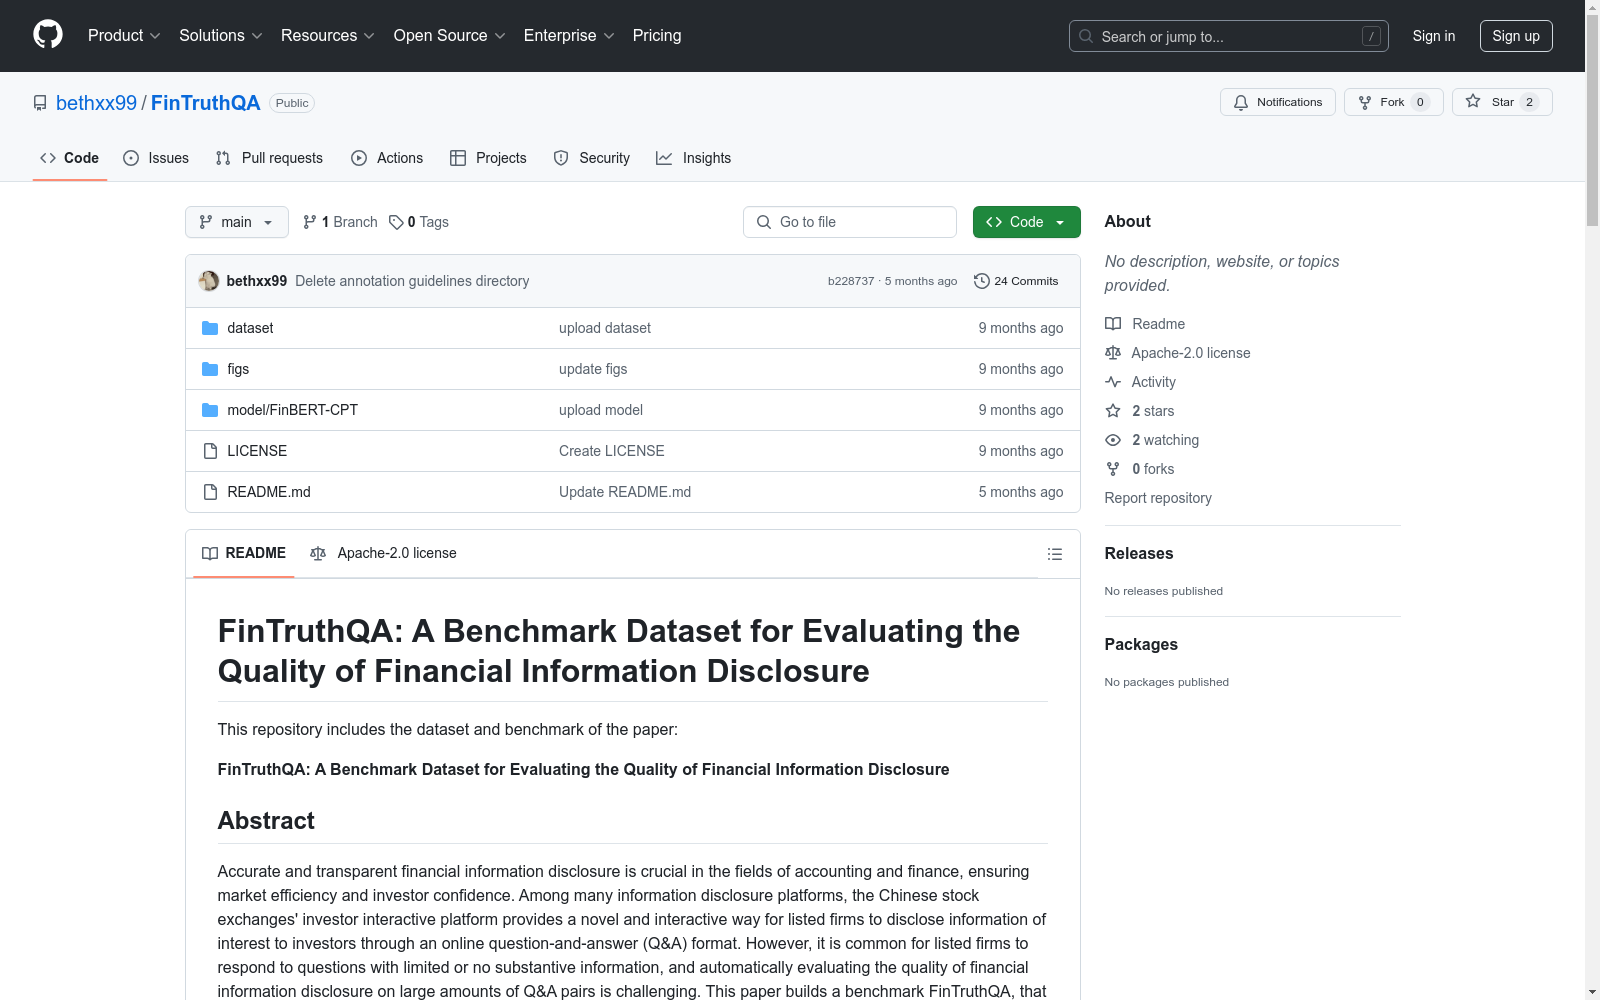Open the green Code dropdown
The width and height of the screenshot is (1600, 1000).
tap(1027, 222)
